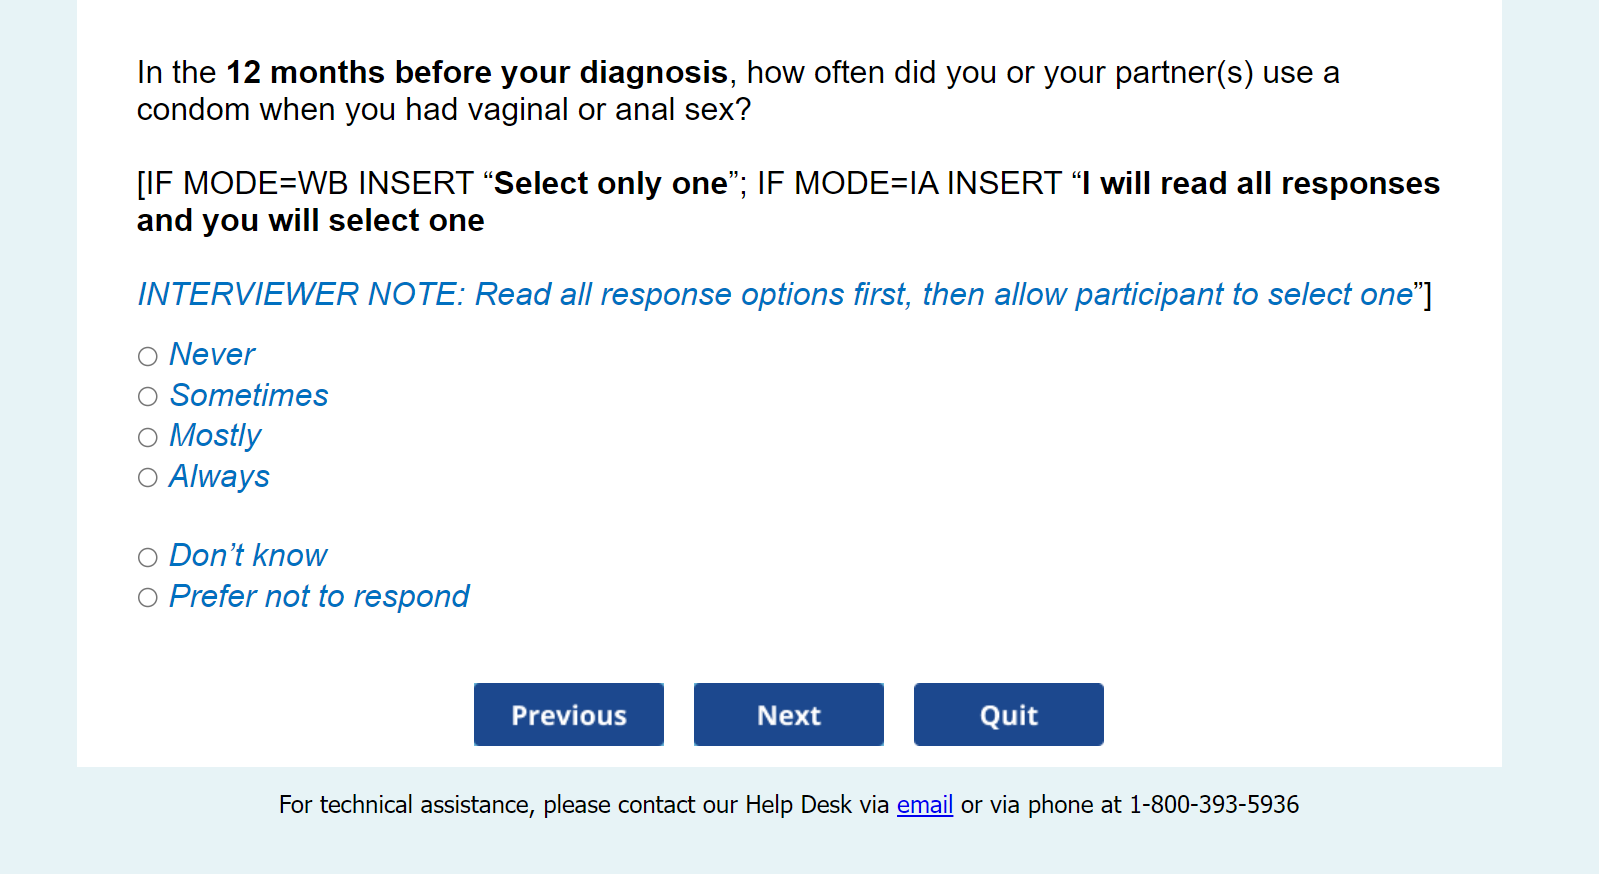Choose the "Prefer not to respond" radio circle

[148, 598]
